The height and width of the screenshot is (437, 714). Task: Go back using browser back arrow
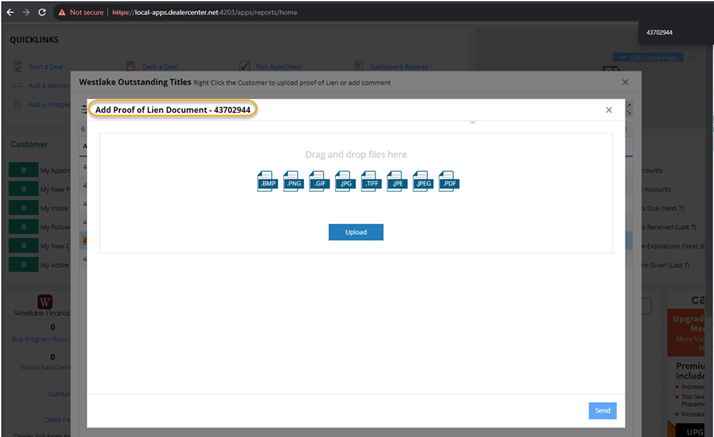tap(10, 12)
